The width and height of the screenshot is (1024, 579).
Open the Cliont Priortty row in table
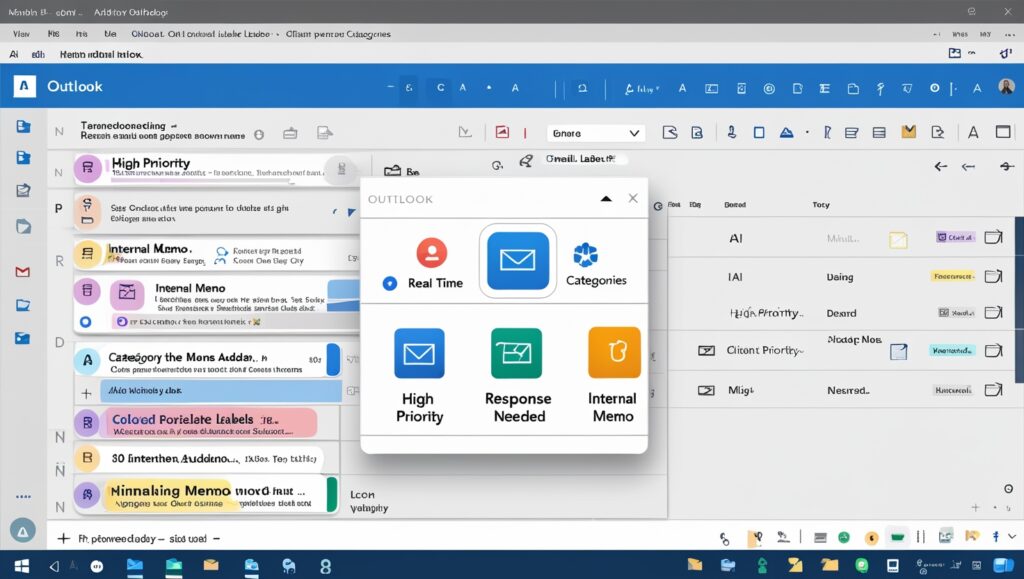(842, 351)
